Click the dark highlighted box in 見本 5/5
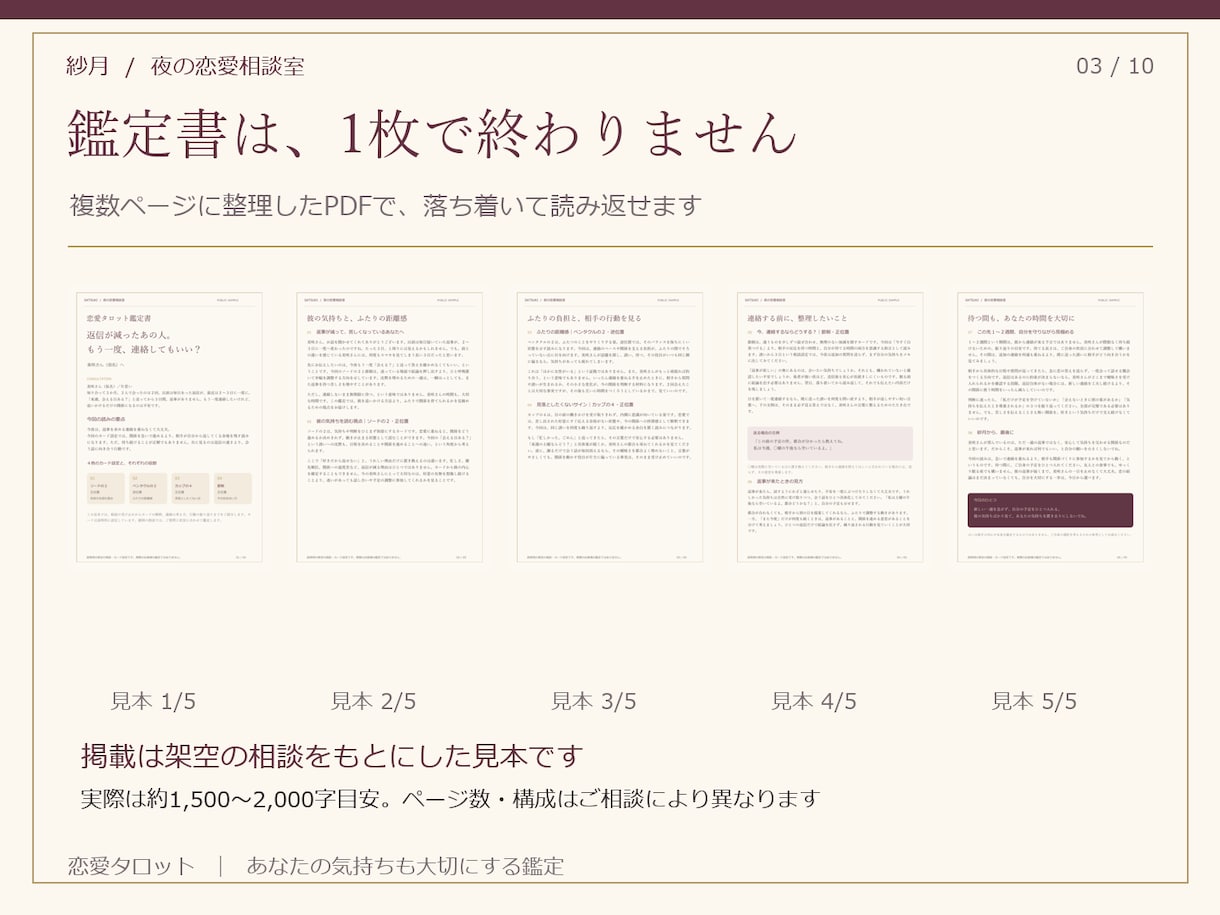This screenshot has width=1220, height=915. (1050, 510)
